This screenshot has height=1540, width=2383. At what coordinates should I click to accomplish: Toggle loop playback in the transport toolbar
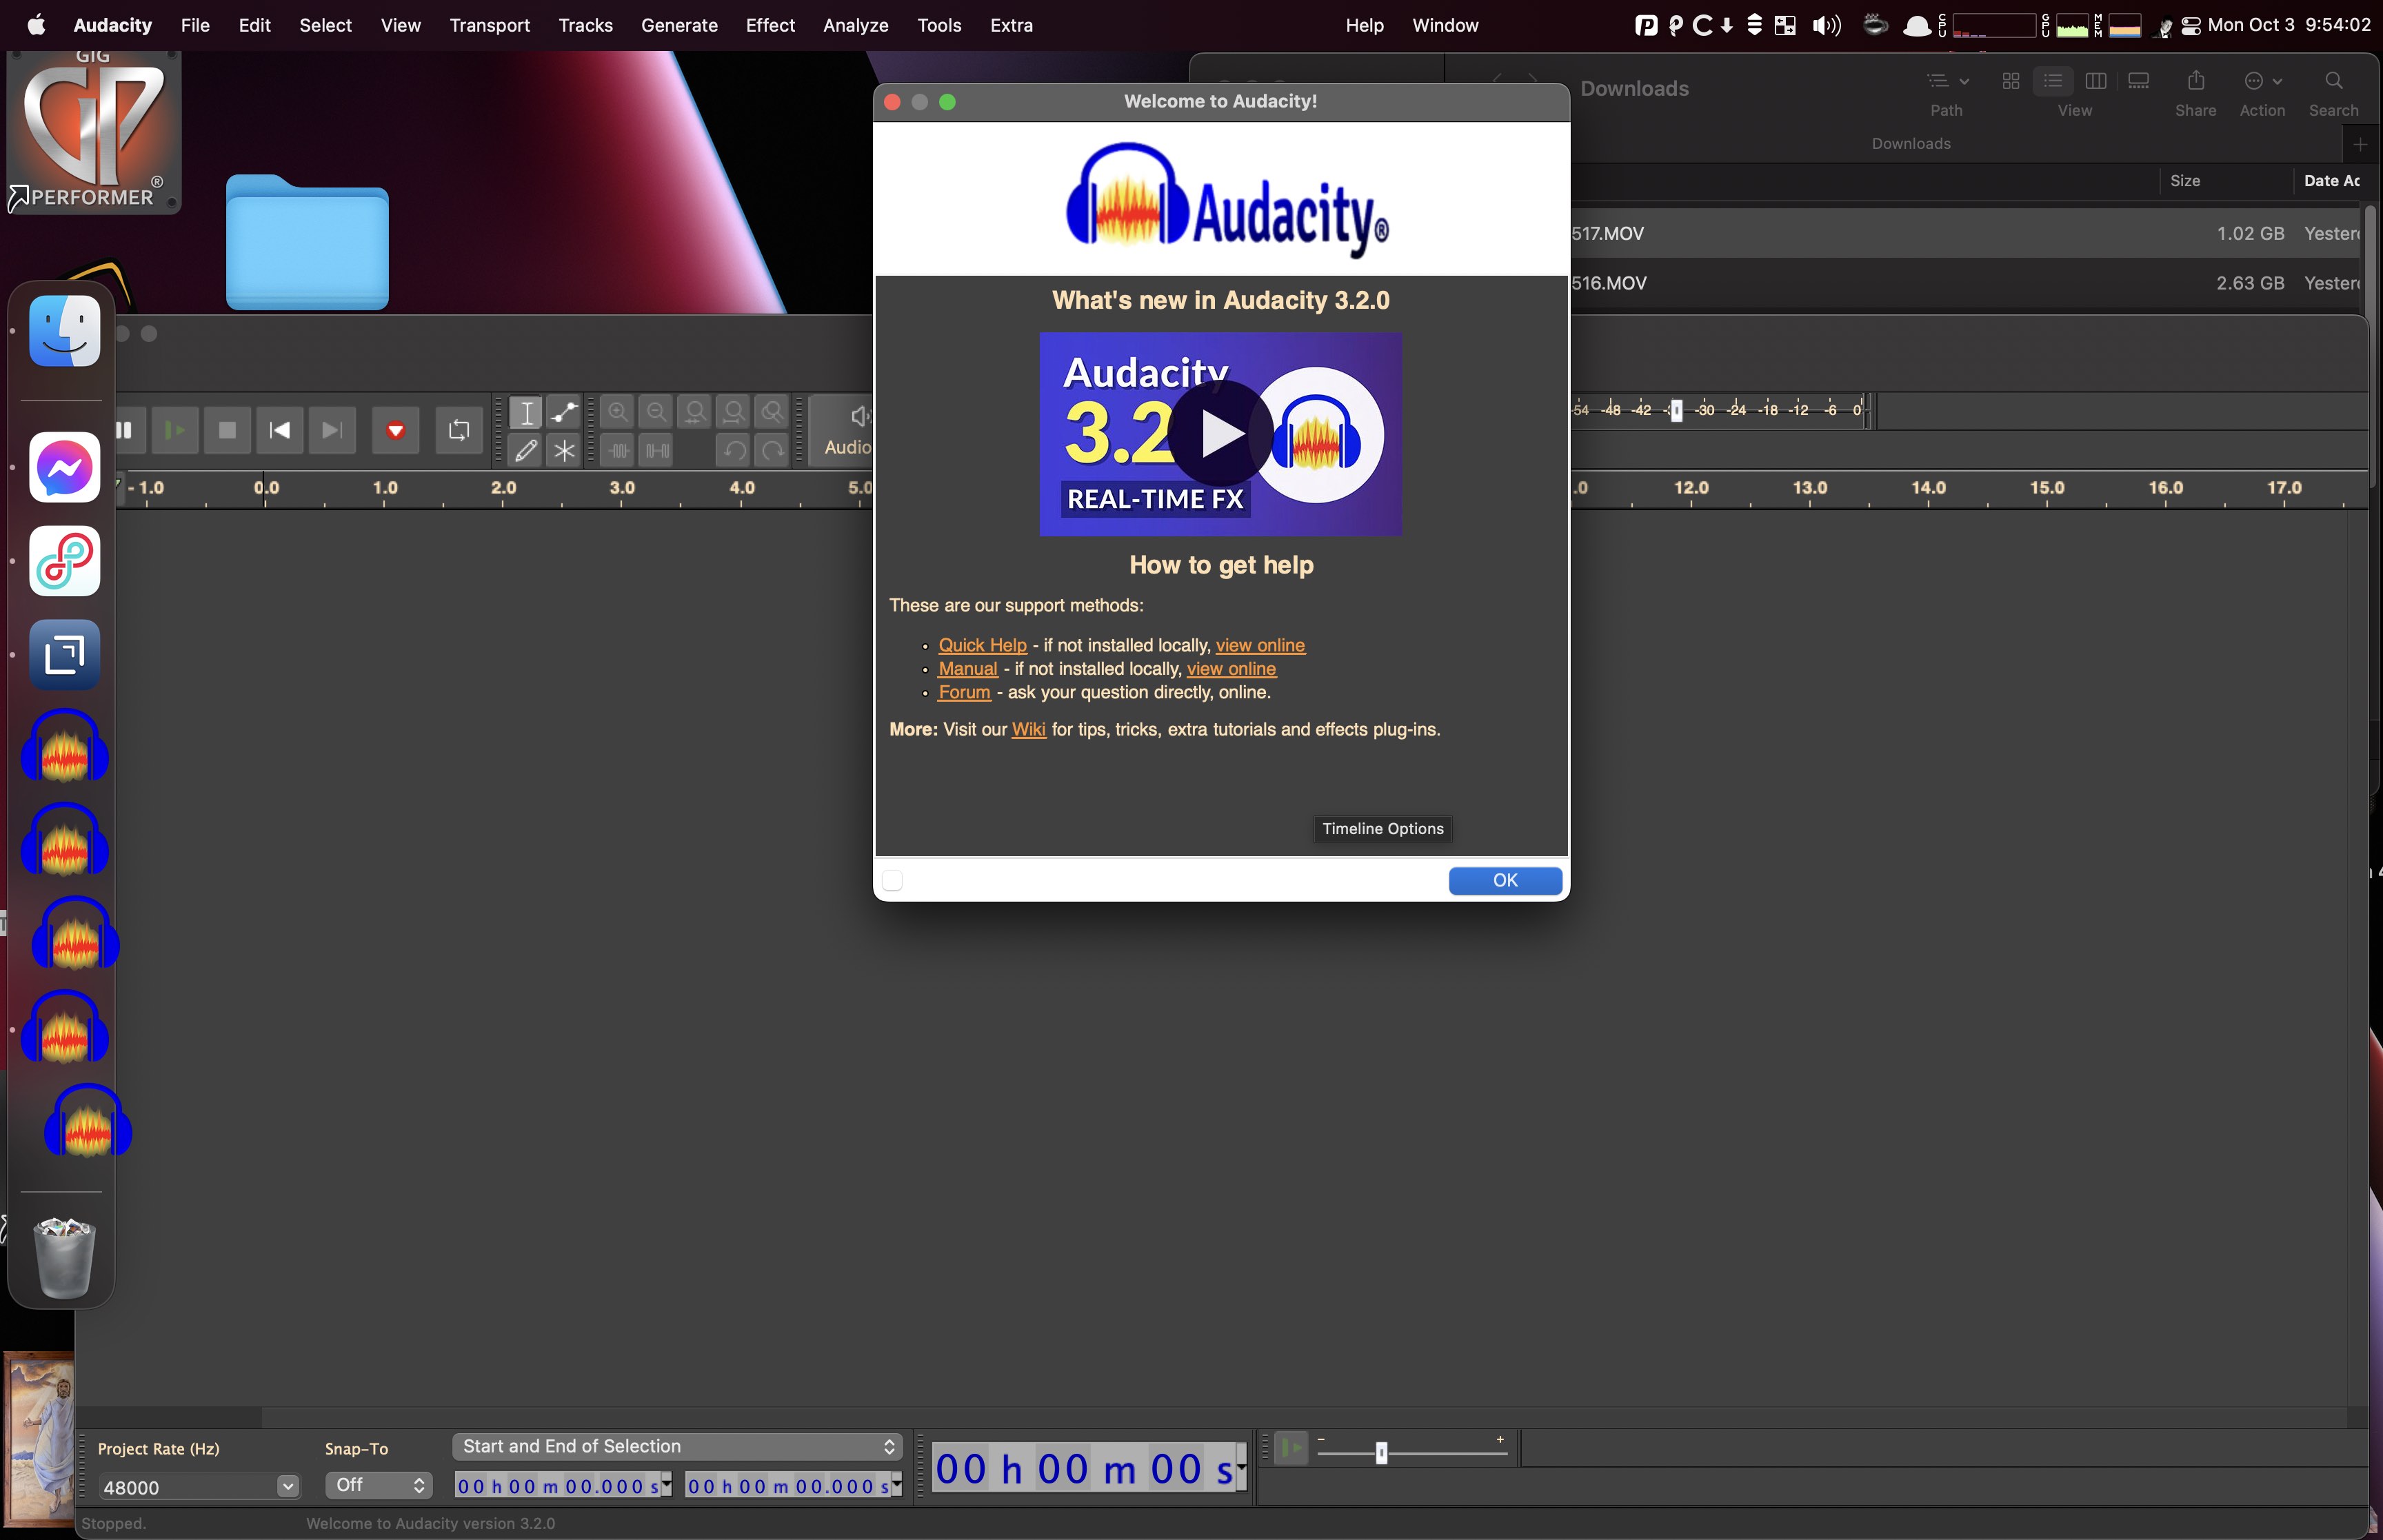pyautogui.click(x=458, y=429)
